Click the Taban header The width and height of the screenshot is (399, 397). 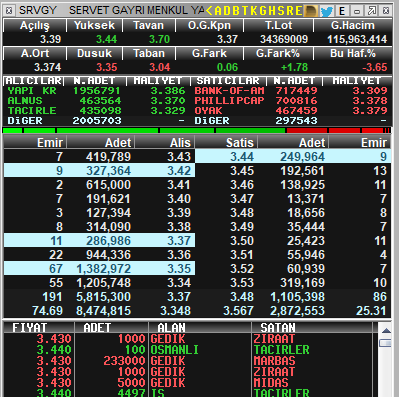pos(149,53)
